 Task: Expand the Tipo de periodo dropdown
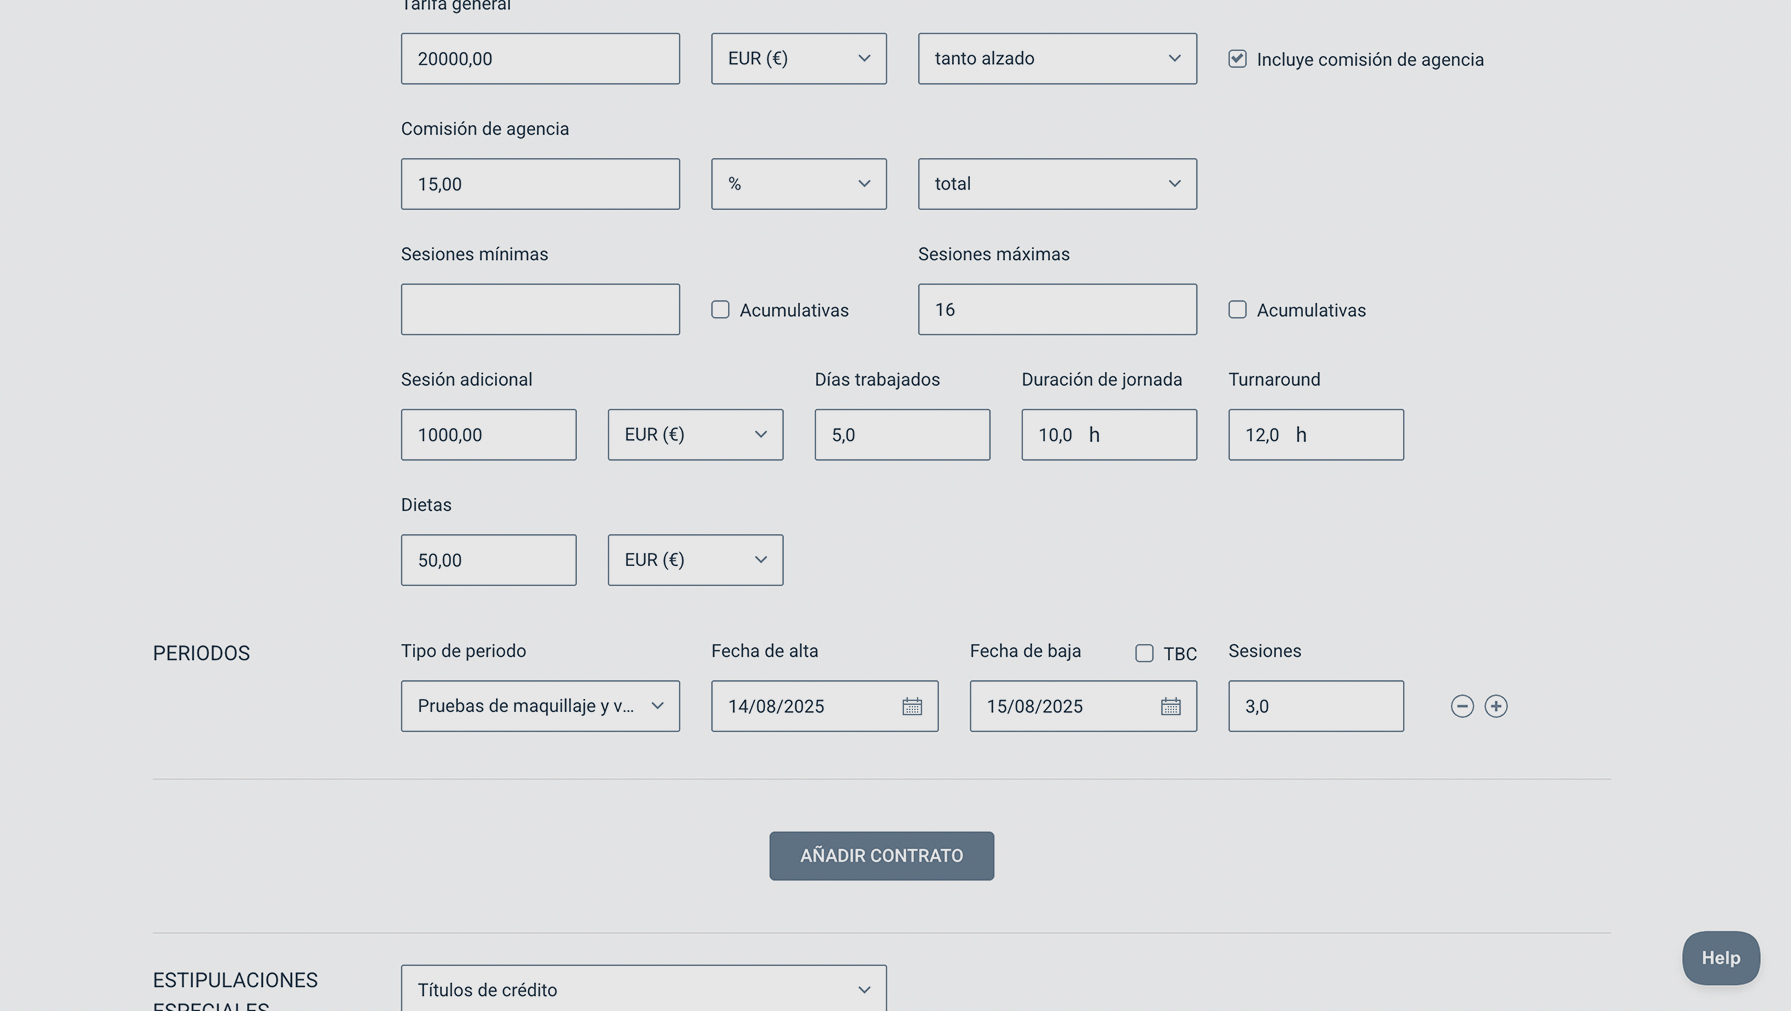(540, 706)
